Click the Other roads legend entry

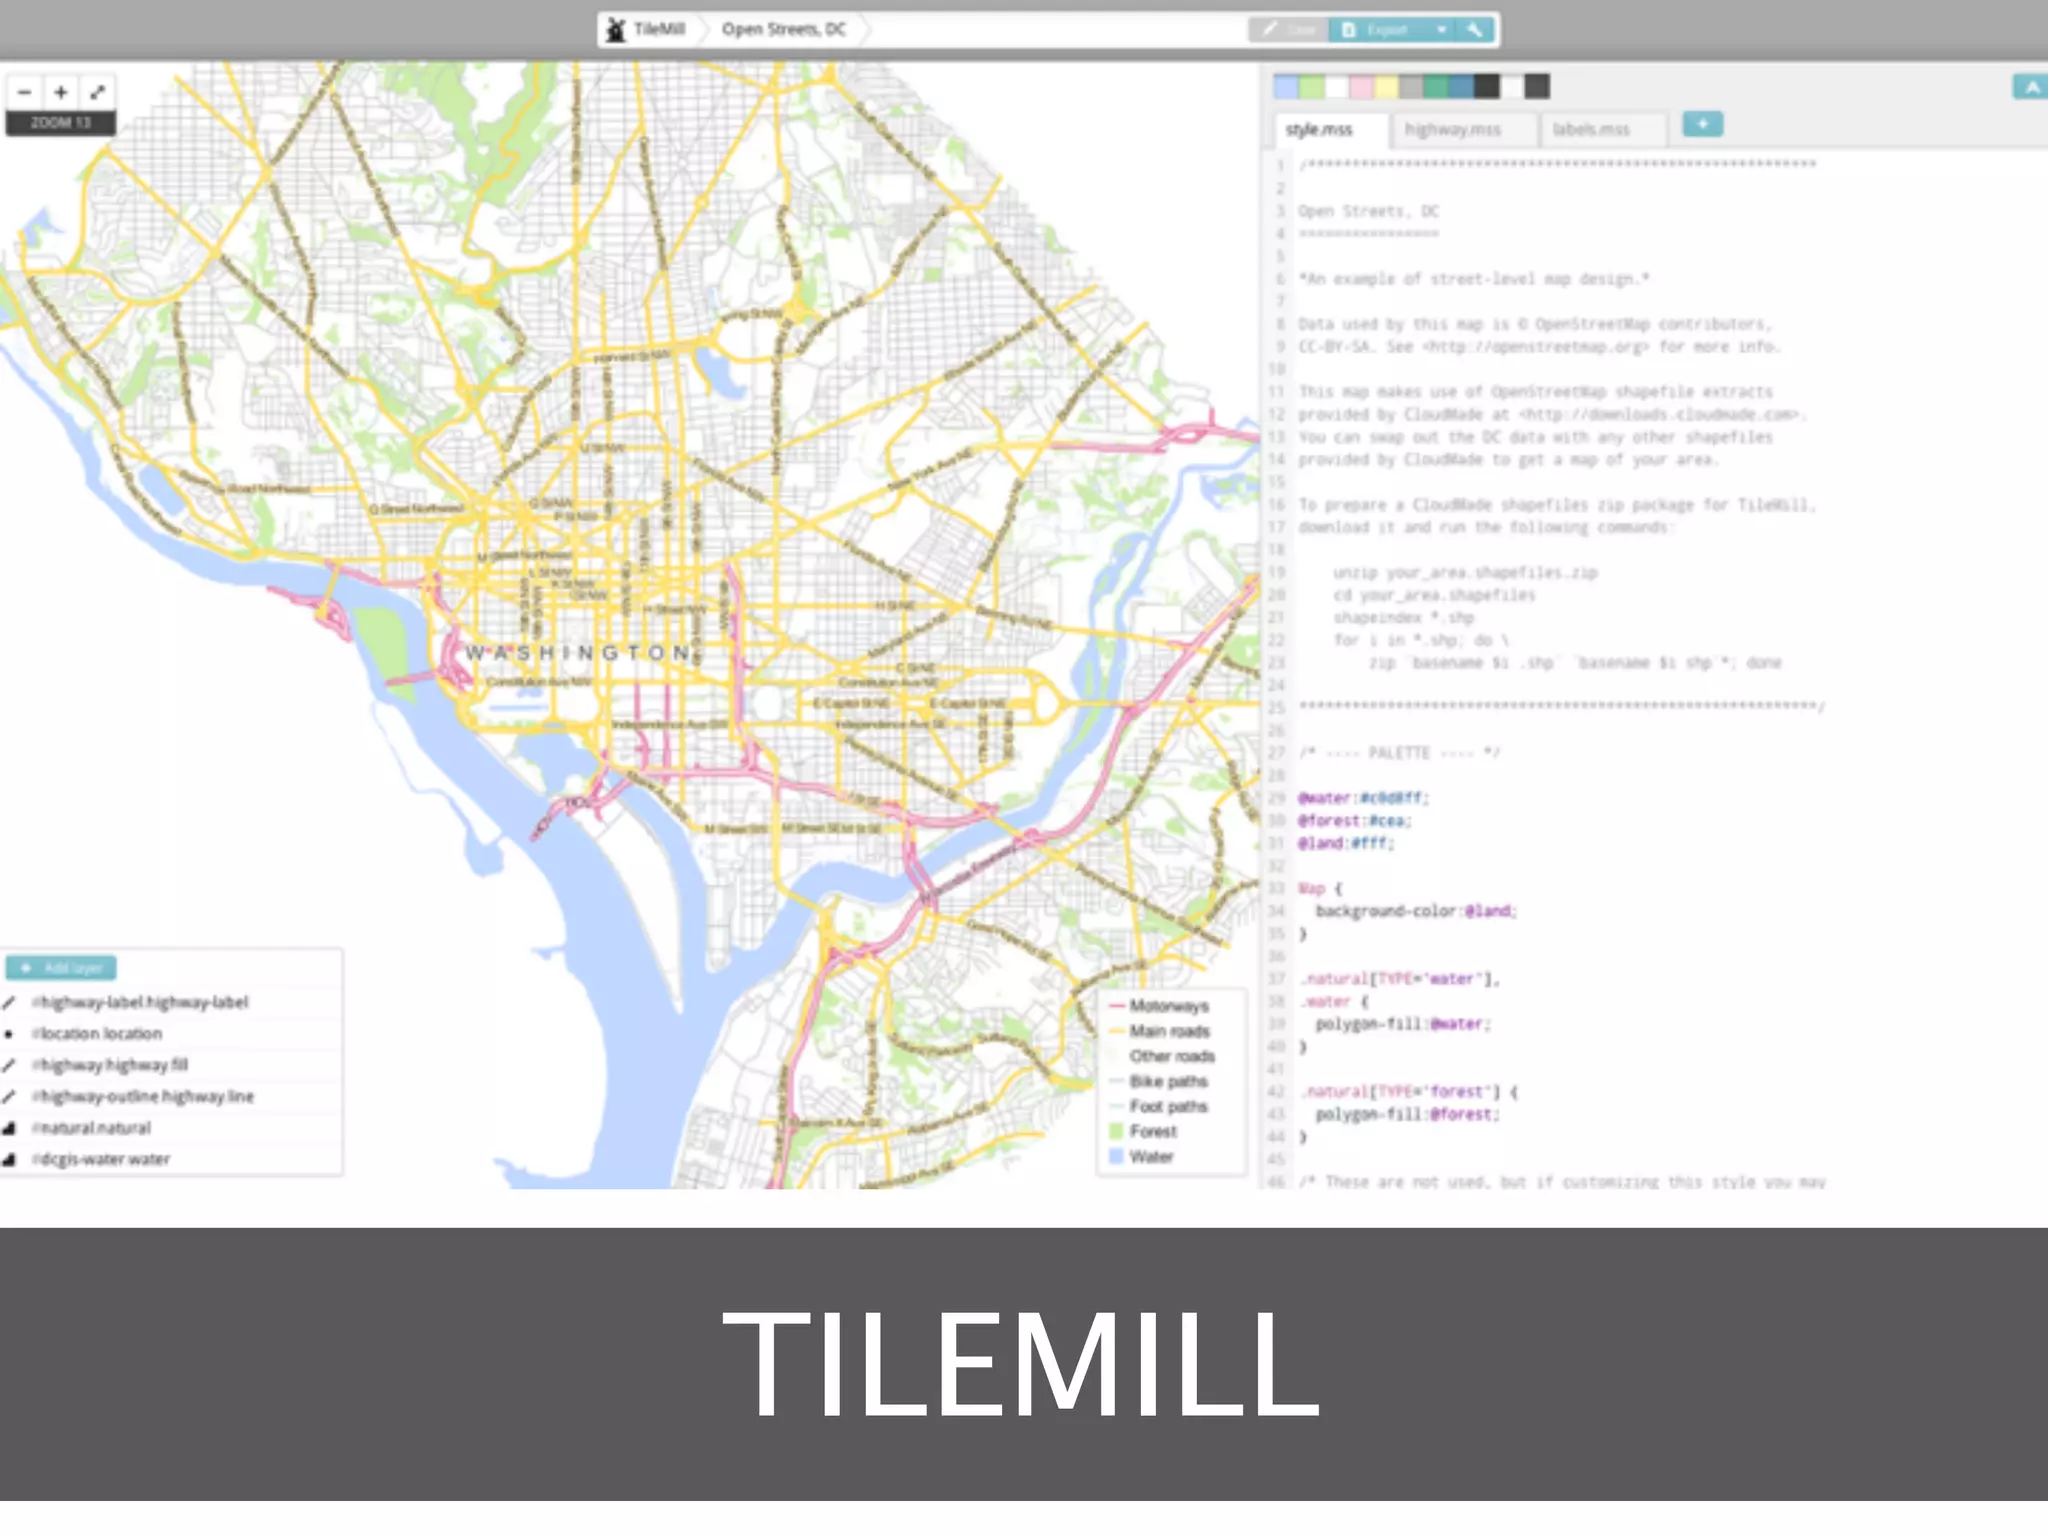[1162, 1056]
